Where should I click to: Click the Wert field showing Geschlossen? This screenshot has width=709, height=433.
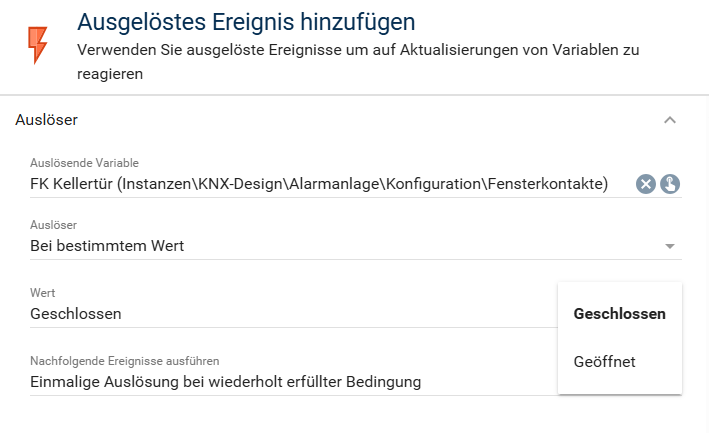[293, 314]
